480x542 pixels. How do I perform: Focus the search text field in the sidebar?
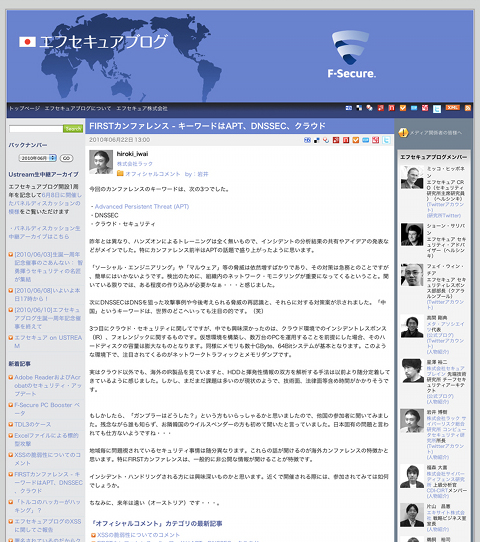pos(36,129)
